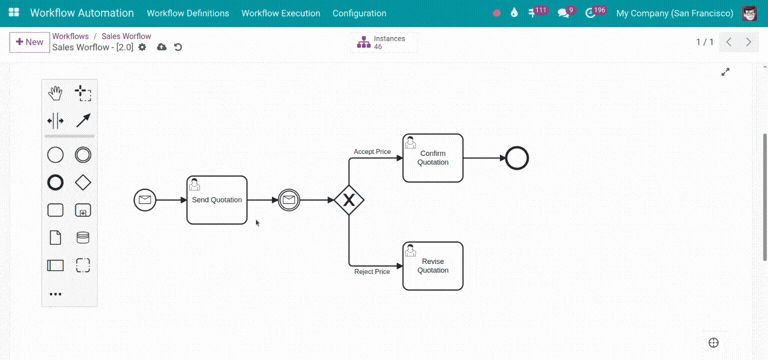The image size is (768, 360).
Task: Create a pool/participant from palette
Action: [x=55, y=265]
